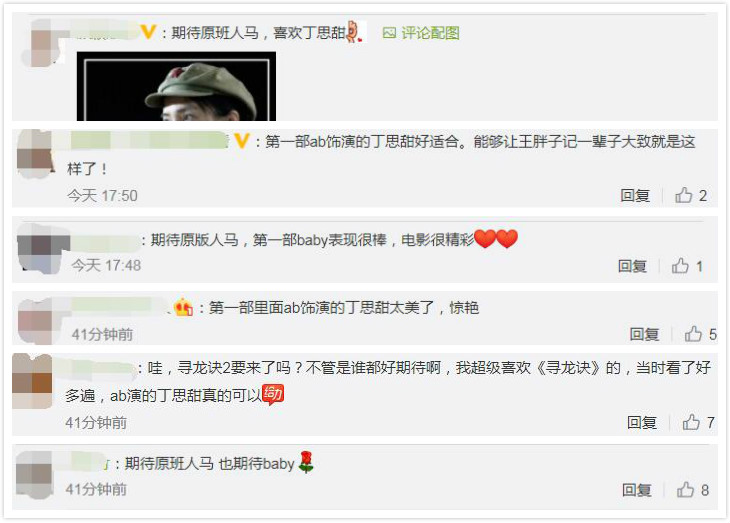Like the 17:48 comment with 1 like
Viewport: 730px width, 523px height.
[x=680, y=266]
